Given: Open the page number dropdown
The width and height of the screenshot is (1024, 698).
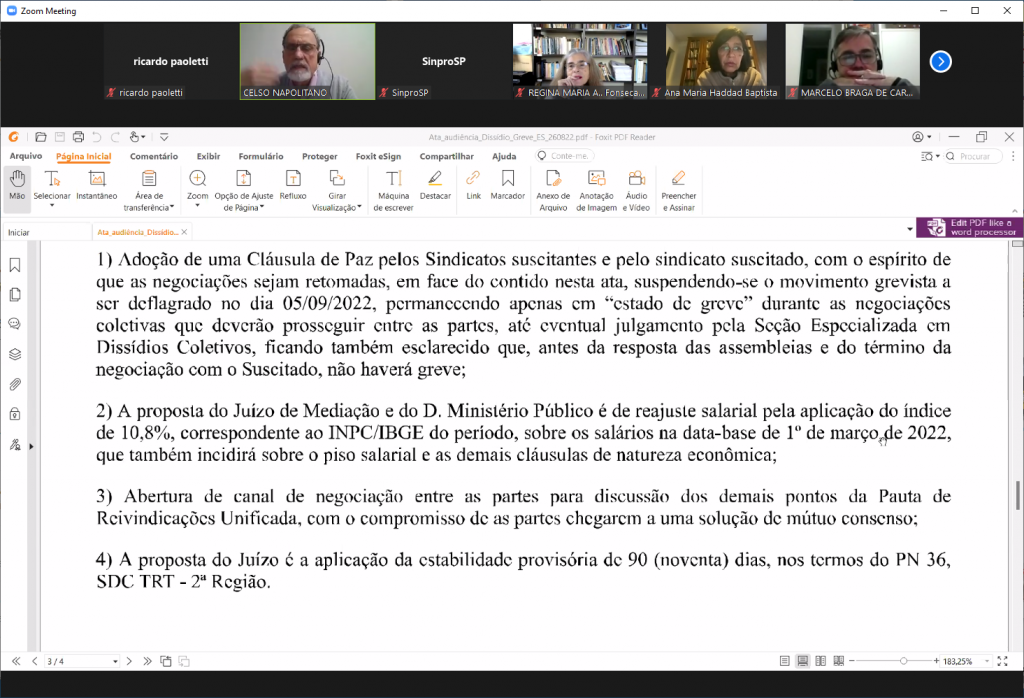Looking at the screenshot, I should [115, 661].
